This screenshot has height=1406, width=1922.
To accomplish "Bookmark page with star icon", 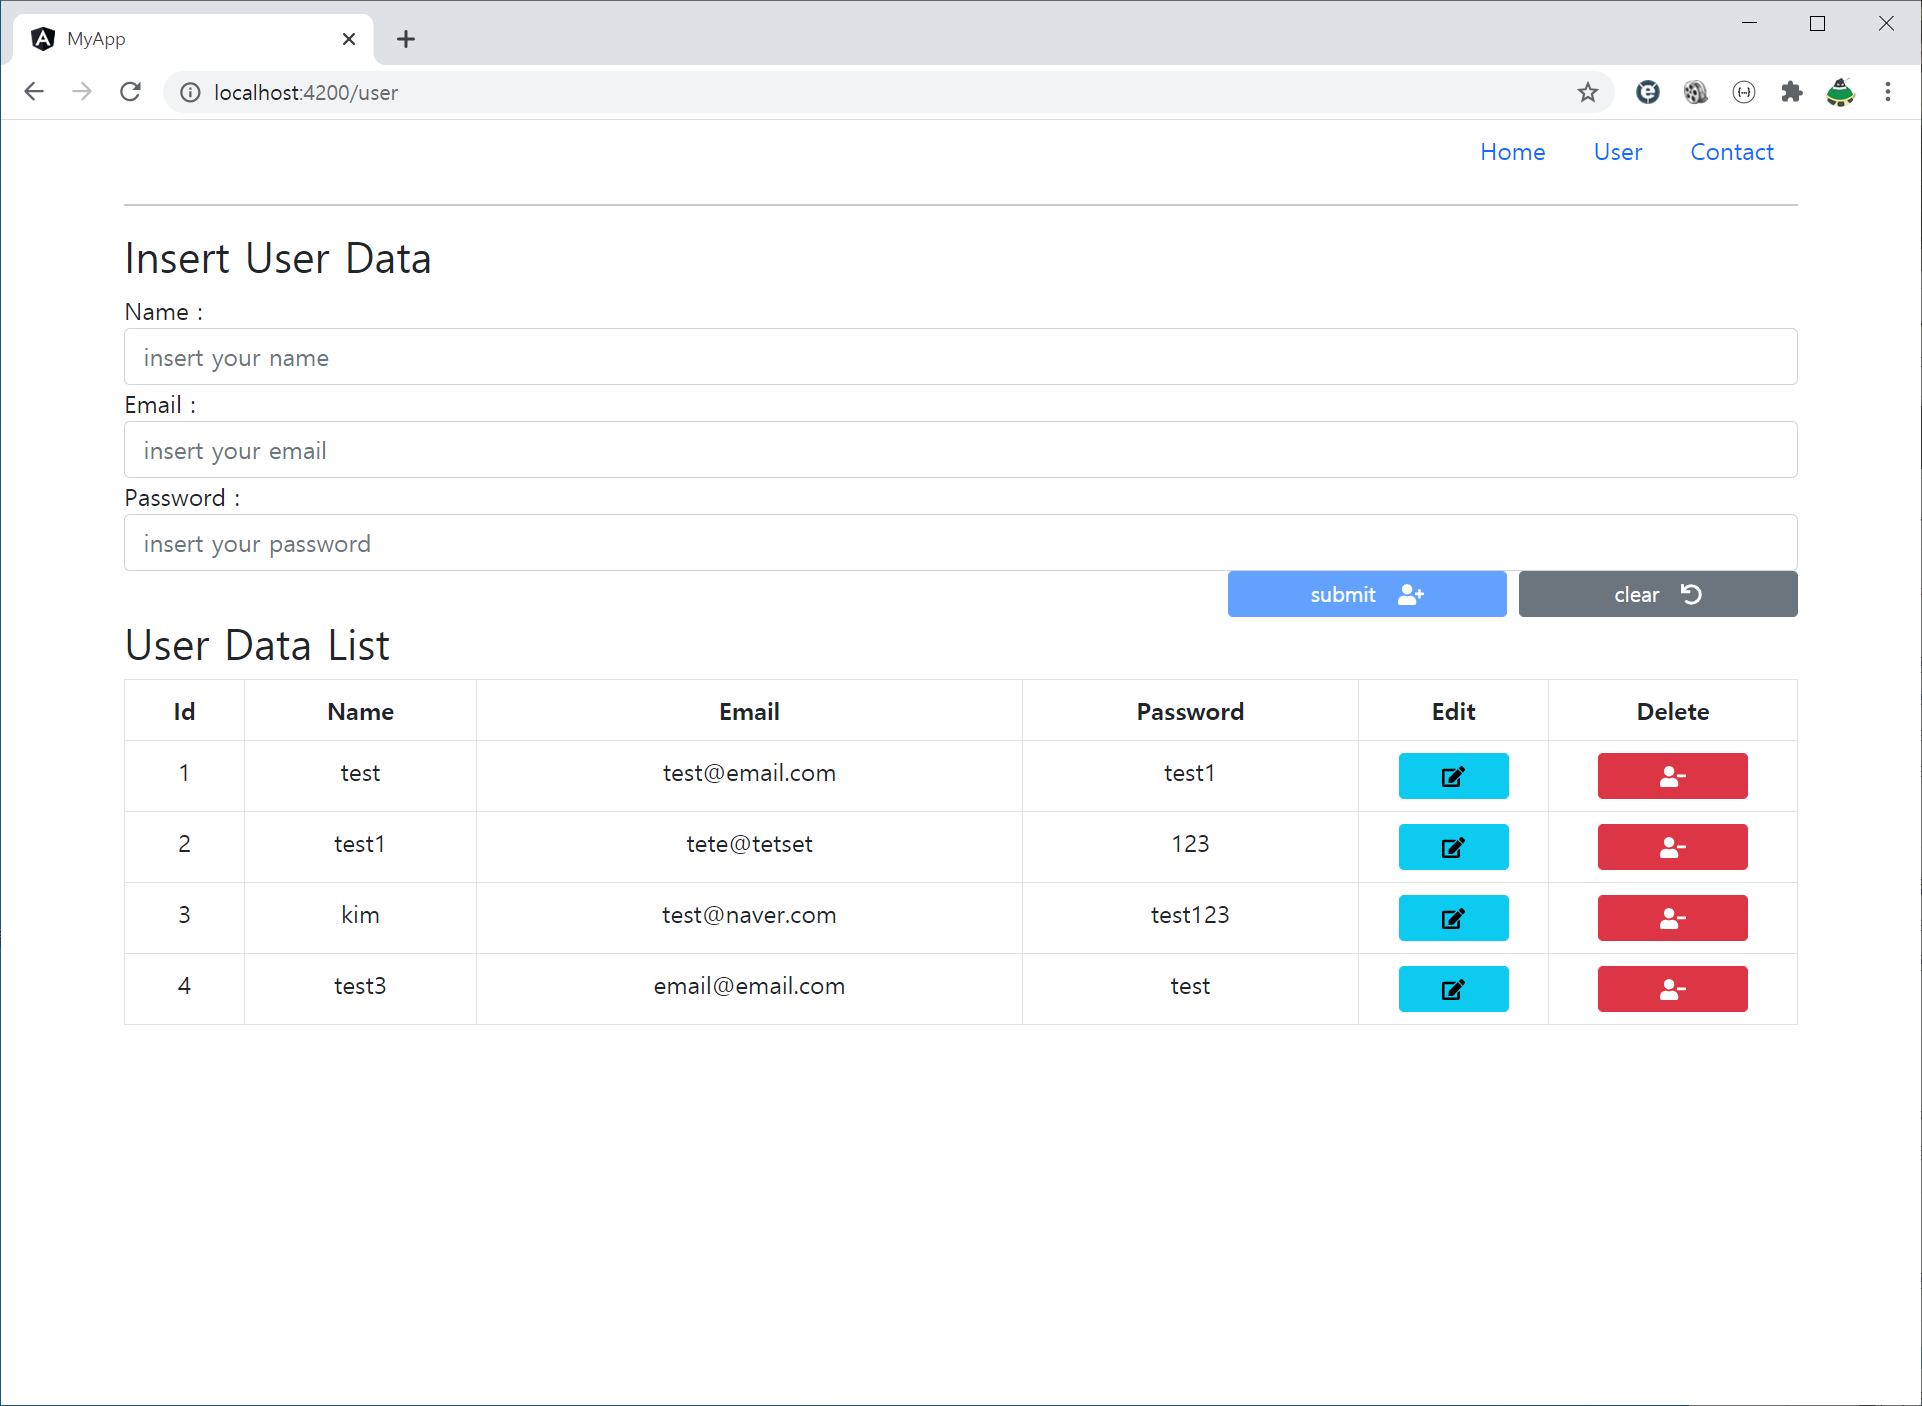I will (1587, 93).
